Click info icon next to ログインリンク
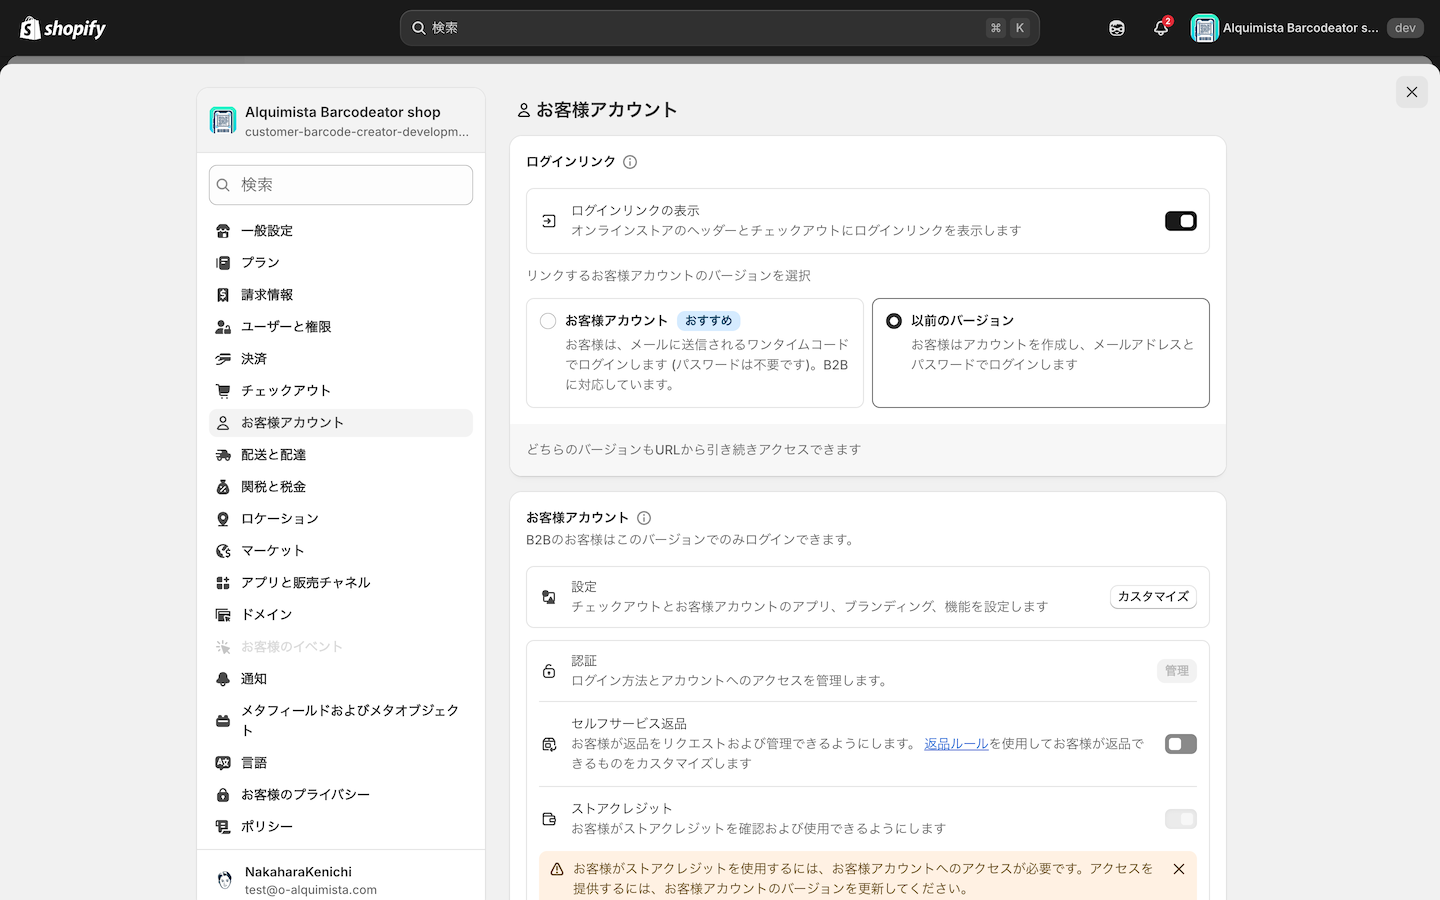This screenshot has width=1440, height=900. pos(630,162)
